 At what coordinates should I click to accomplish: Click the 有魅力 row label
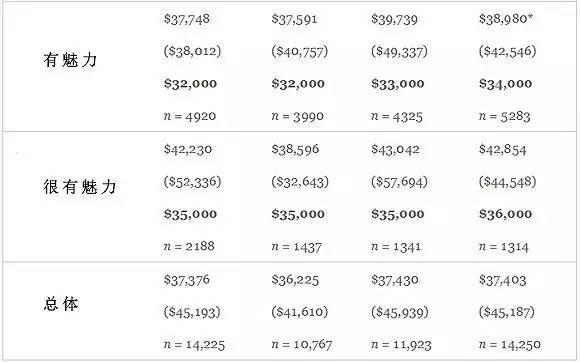click(x=70, y=60)
